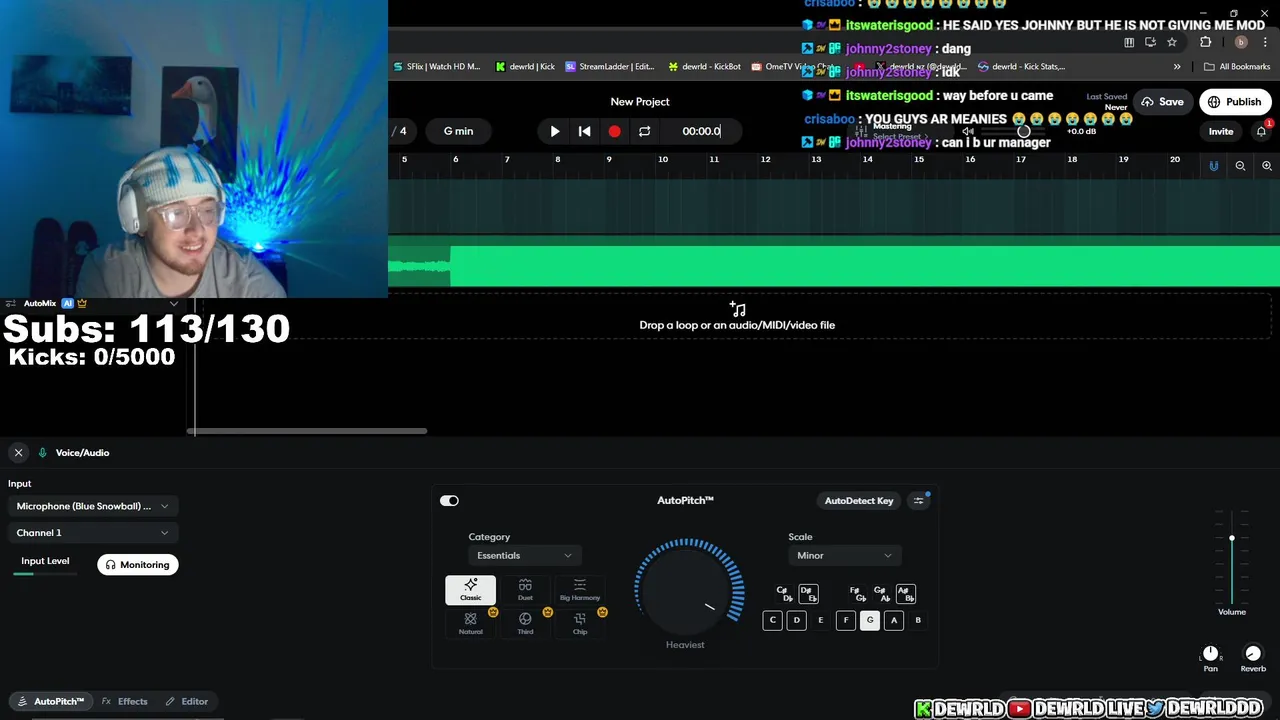Toggle the A note key
Image resolution: width=1280 pixels, height=720 pixels.
coord(894,620)
